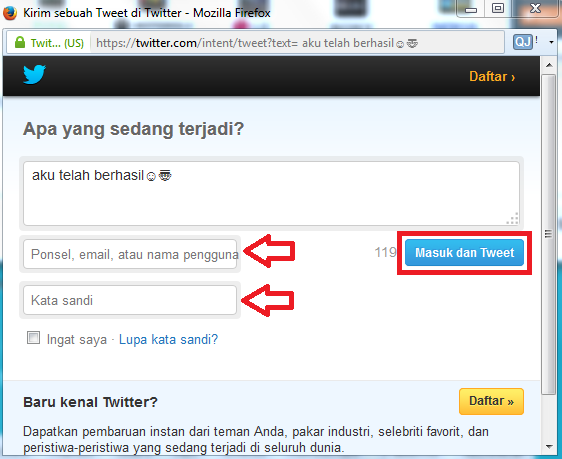562x459 pixels.
Task: Open the Lupa kata sandi? link
Action: tap(168, 339)
